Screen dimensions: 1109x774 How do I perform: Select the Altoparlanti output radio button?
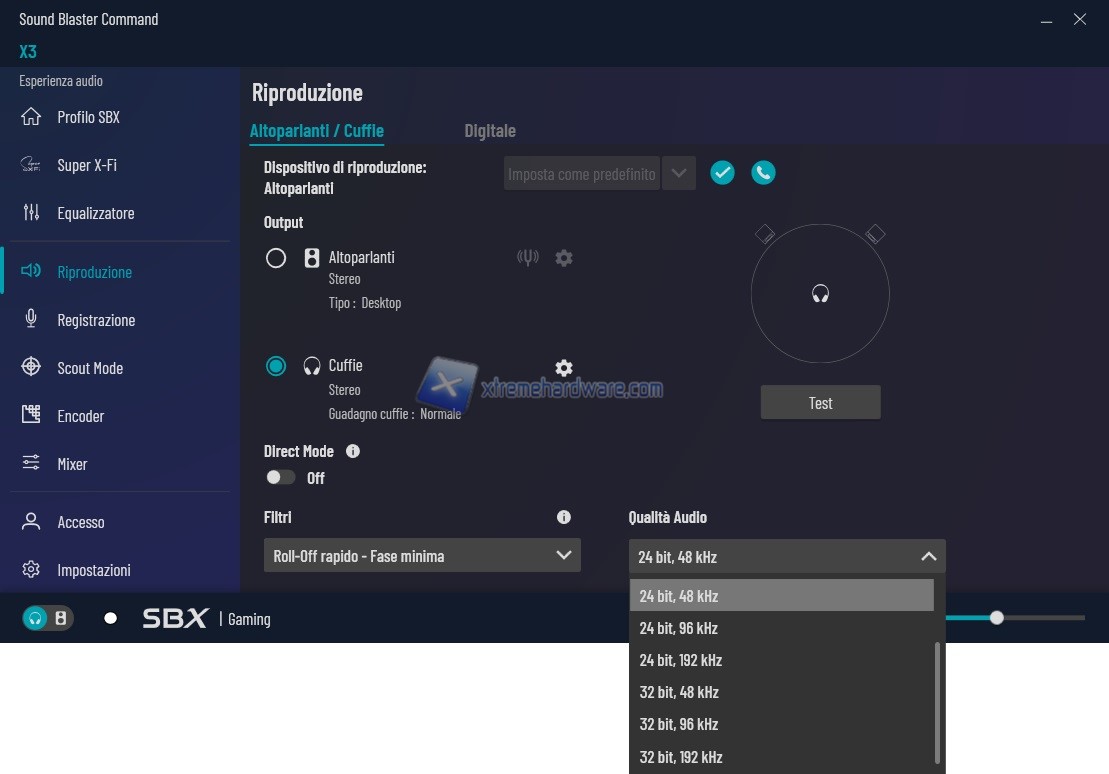[276, 258]
